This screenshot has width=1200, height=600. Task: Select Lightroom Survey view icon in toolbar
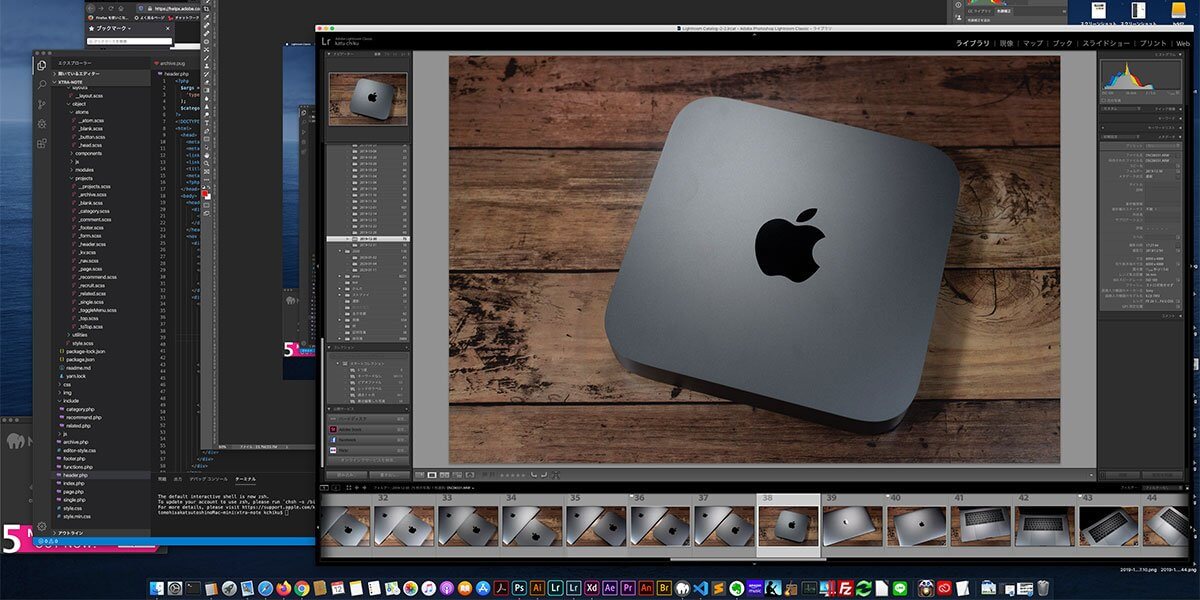coord(457,475)
